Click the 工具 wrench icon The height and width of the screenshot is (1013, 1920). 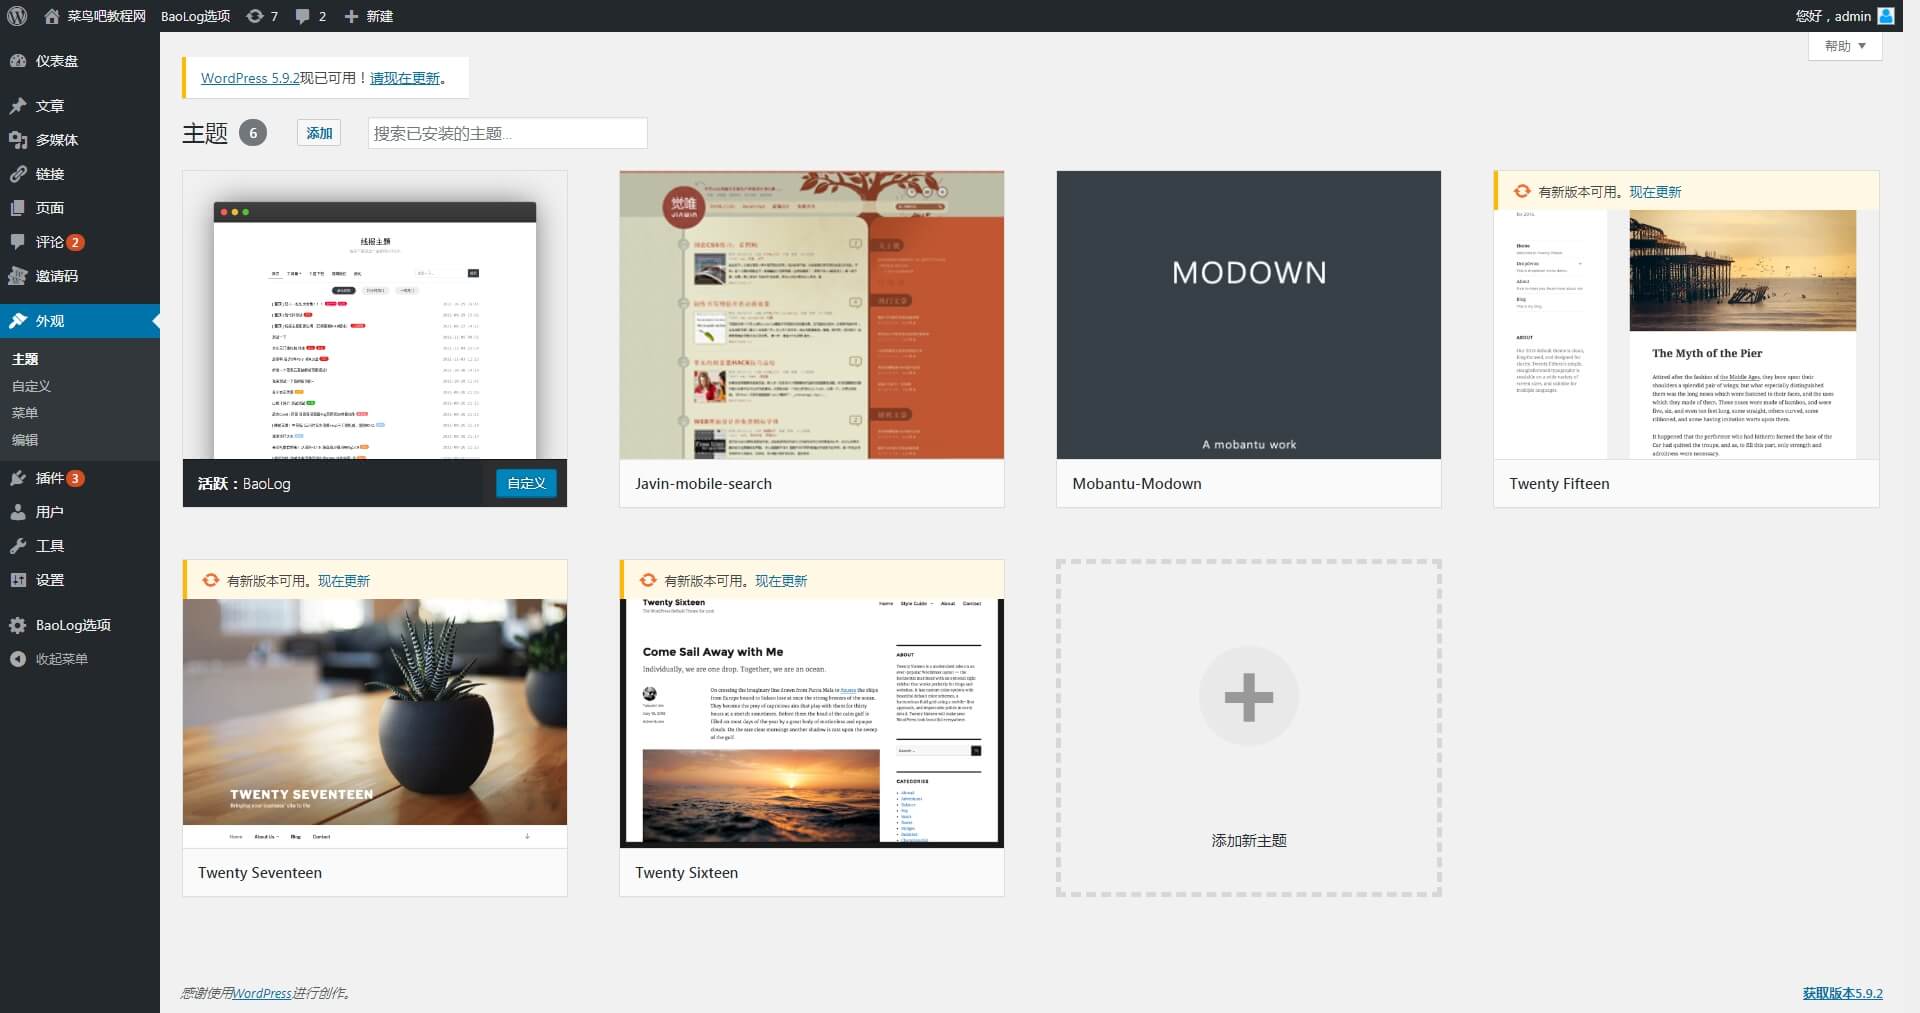click(18, 546)
